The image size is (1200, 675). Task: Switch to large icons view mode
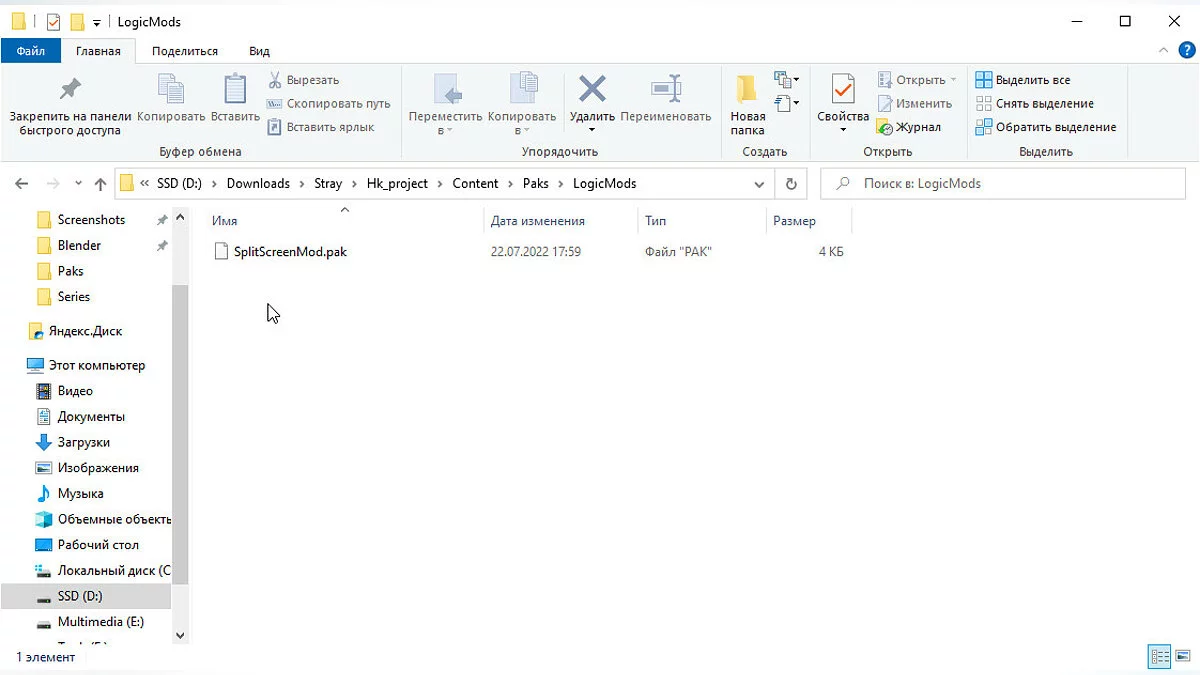click(x=1182, y=657)
